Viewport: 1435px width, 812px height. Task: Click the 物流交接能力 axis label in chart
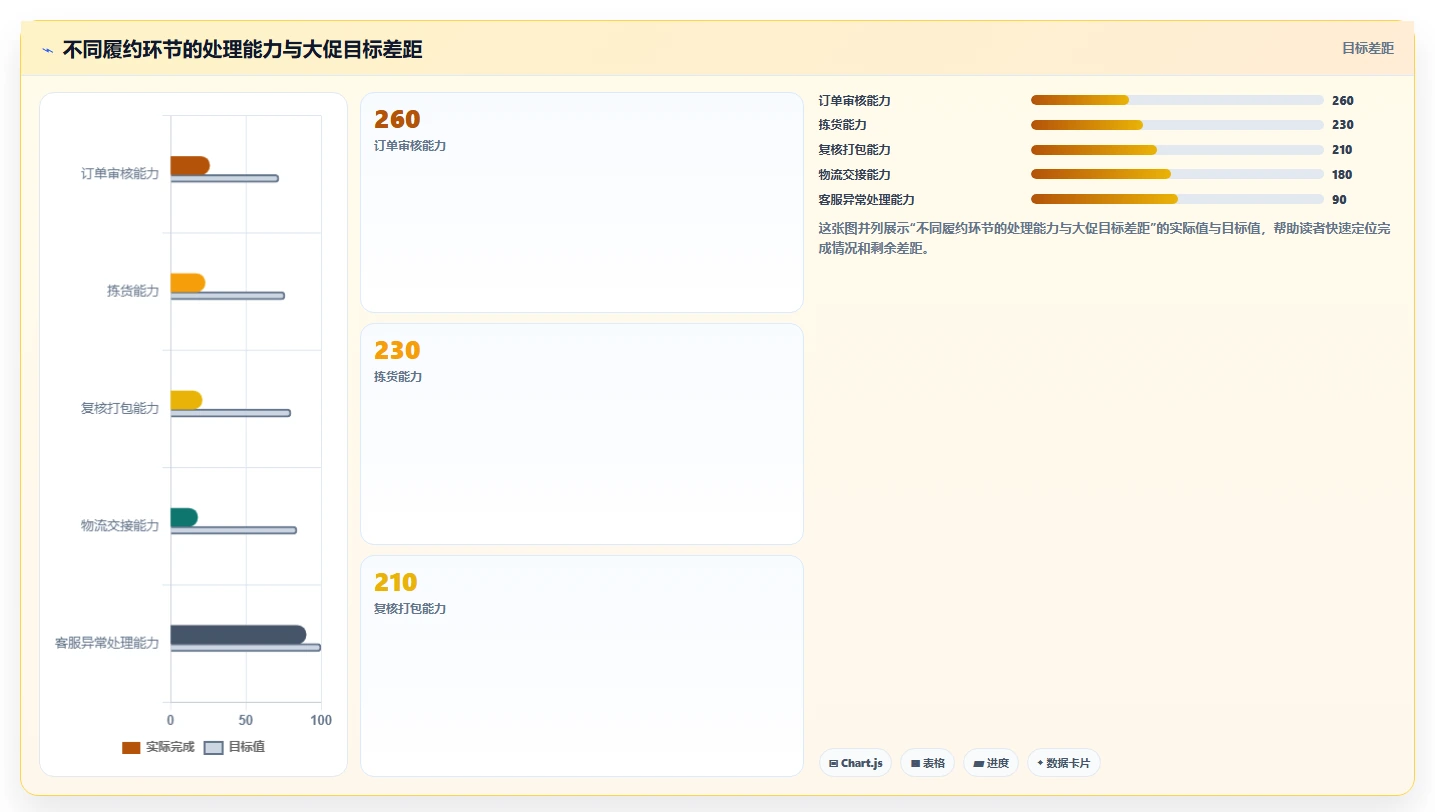[x=120, y=525]
